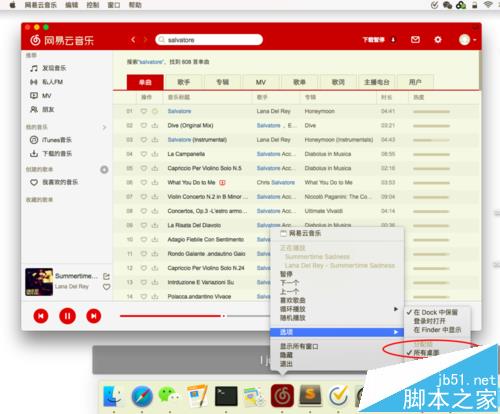Screen dimensions: 500x414
Task: Skip to the previous track in the player
Action: point(41,316)
